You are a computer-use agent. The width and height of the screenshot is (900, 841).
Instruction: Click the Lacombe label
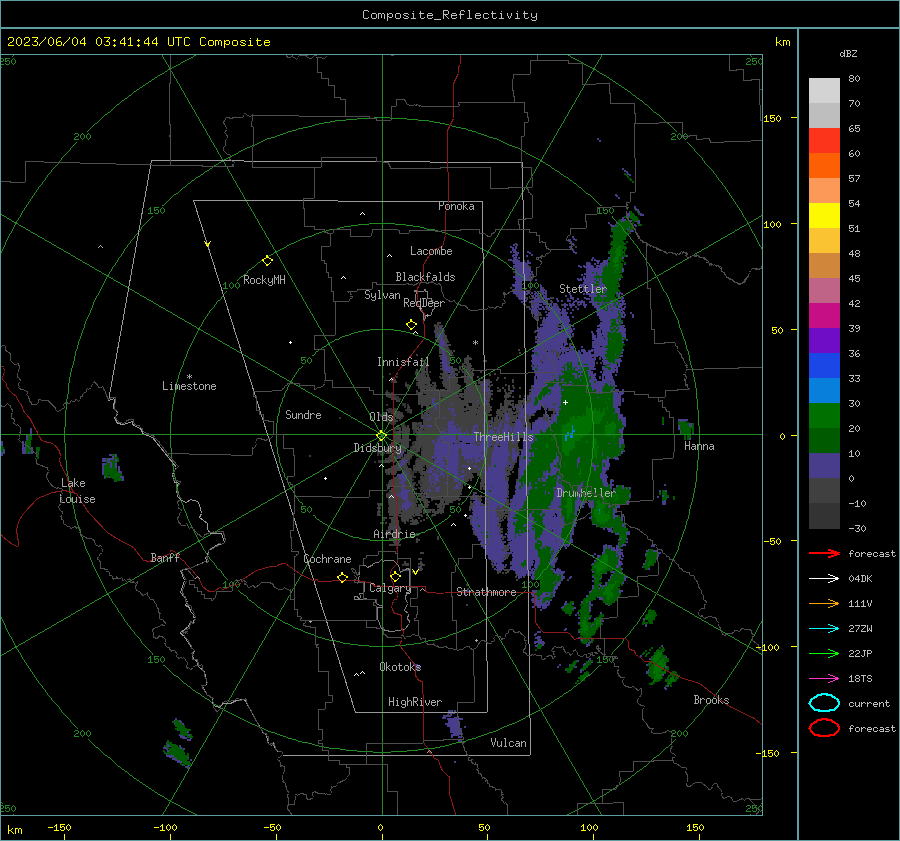point(431,251)
